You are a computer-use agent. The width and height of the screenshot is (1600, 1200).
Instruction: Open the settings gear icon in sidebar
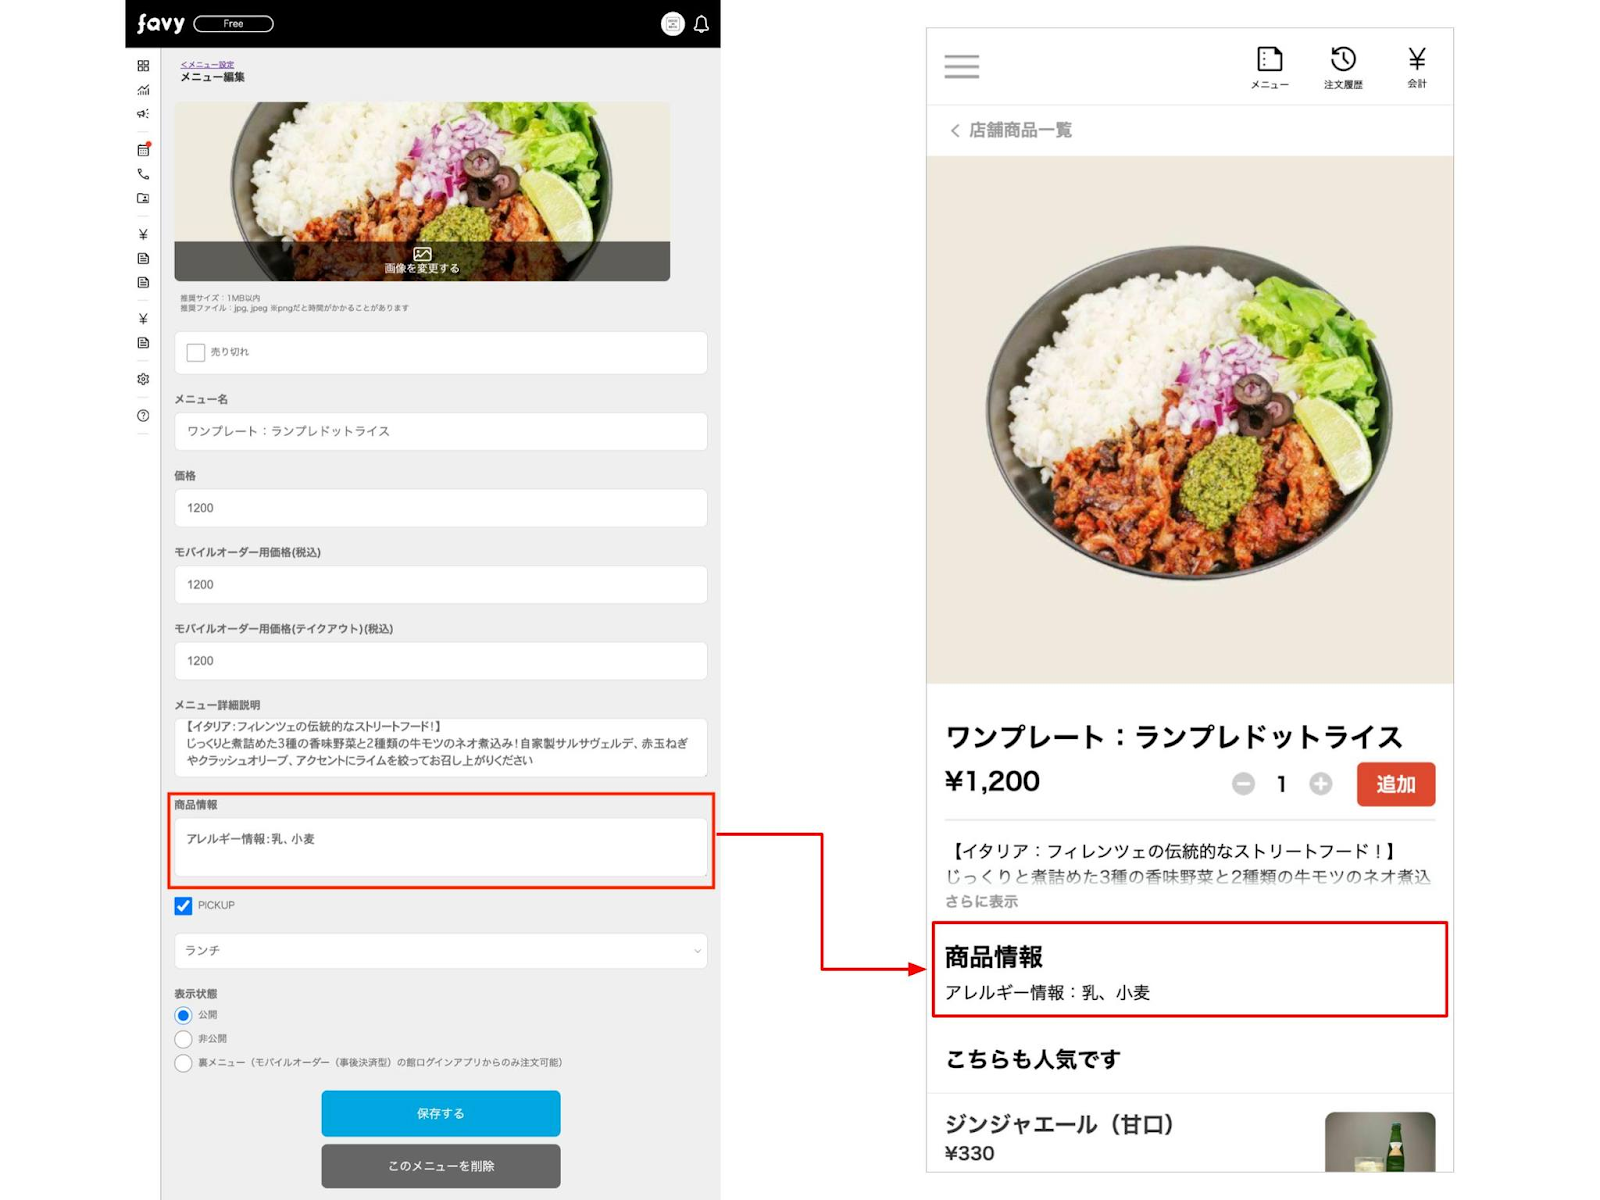coord(143,379)
